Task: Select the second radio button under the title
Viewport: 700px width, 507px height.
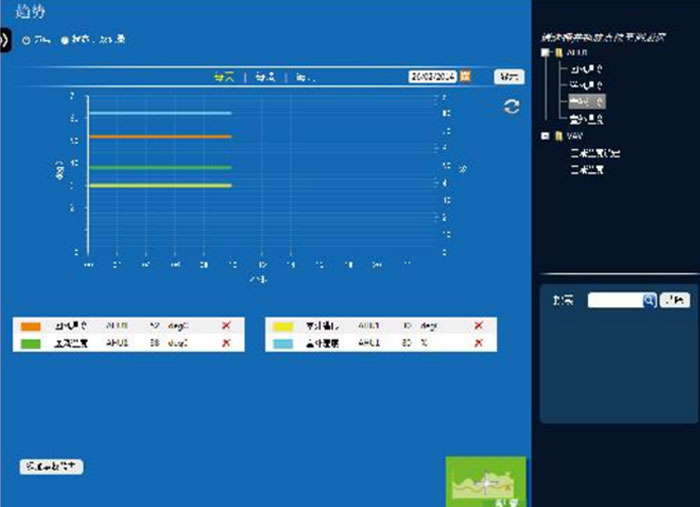Action: point(65,40)
